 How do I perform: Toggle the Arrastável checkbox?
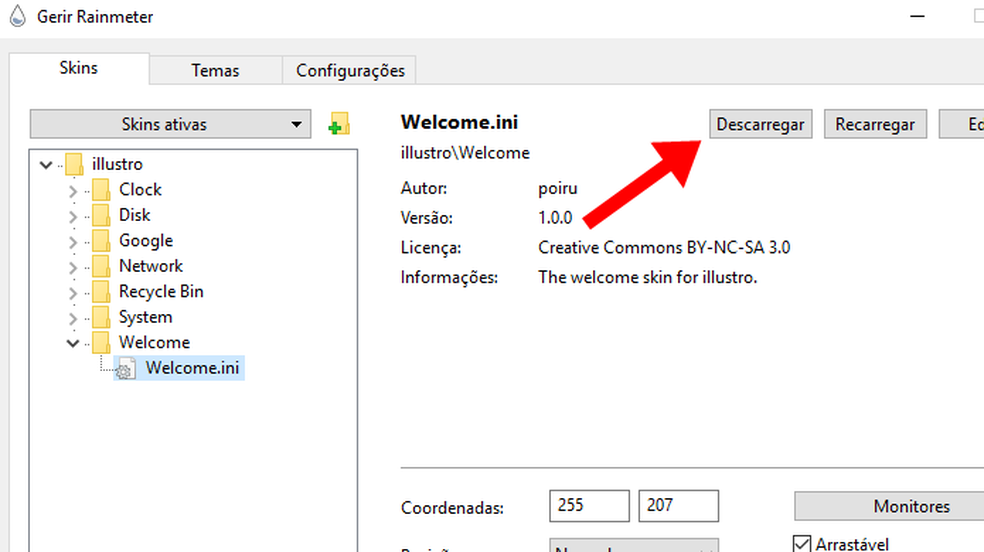pyautogui.click(x=801, y=544)
